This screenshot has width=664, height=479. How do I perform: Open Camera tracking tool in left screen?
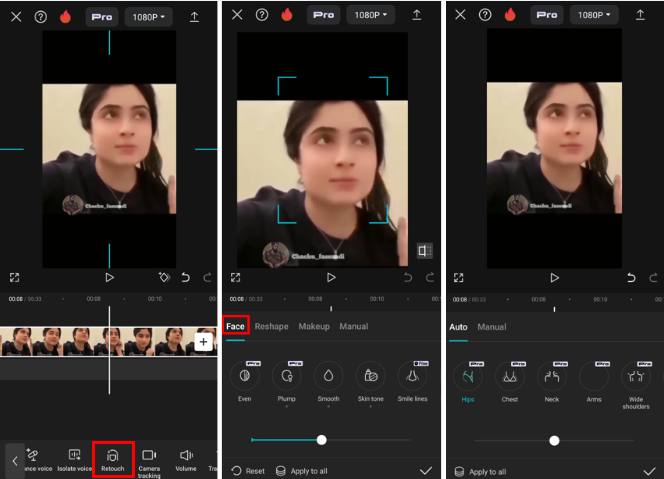tap(149, 463)
